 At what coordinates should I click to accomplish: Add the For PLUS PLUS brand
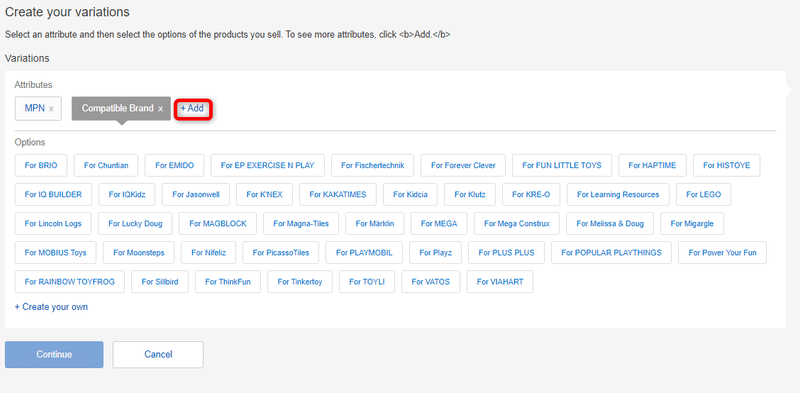[x=506, y=253]
